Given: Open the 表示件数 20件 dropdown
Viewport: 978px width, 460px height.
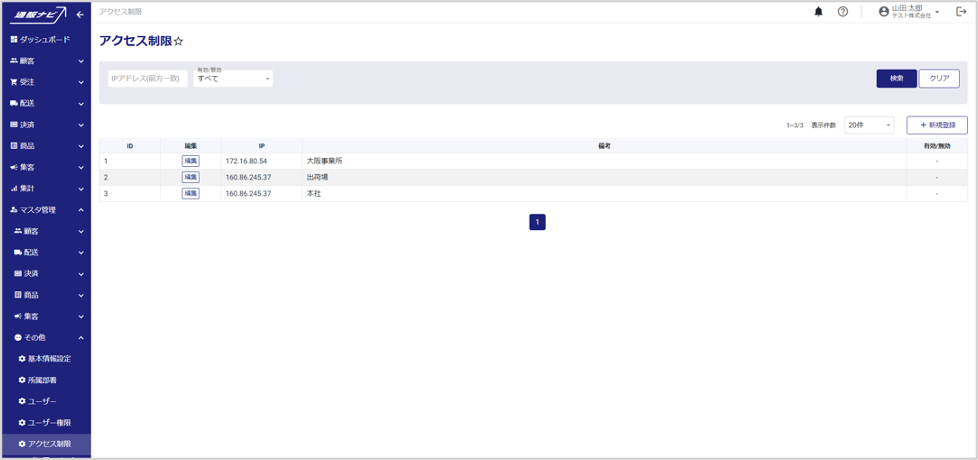Looking at the screenshot, I should pos(869,125).
